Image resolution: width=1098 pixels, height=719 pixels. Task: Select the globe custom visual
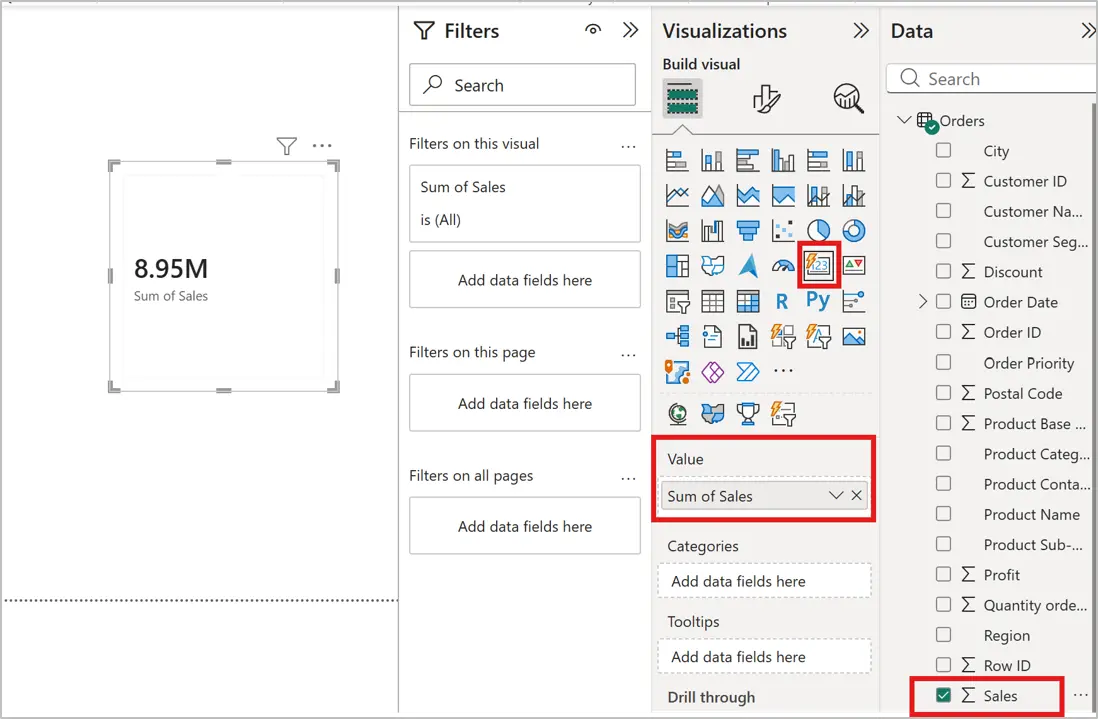tap(676, 414)
